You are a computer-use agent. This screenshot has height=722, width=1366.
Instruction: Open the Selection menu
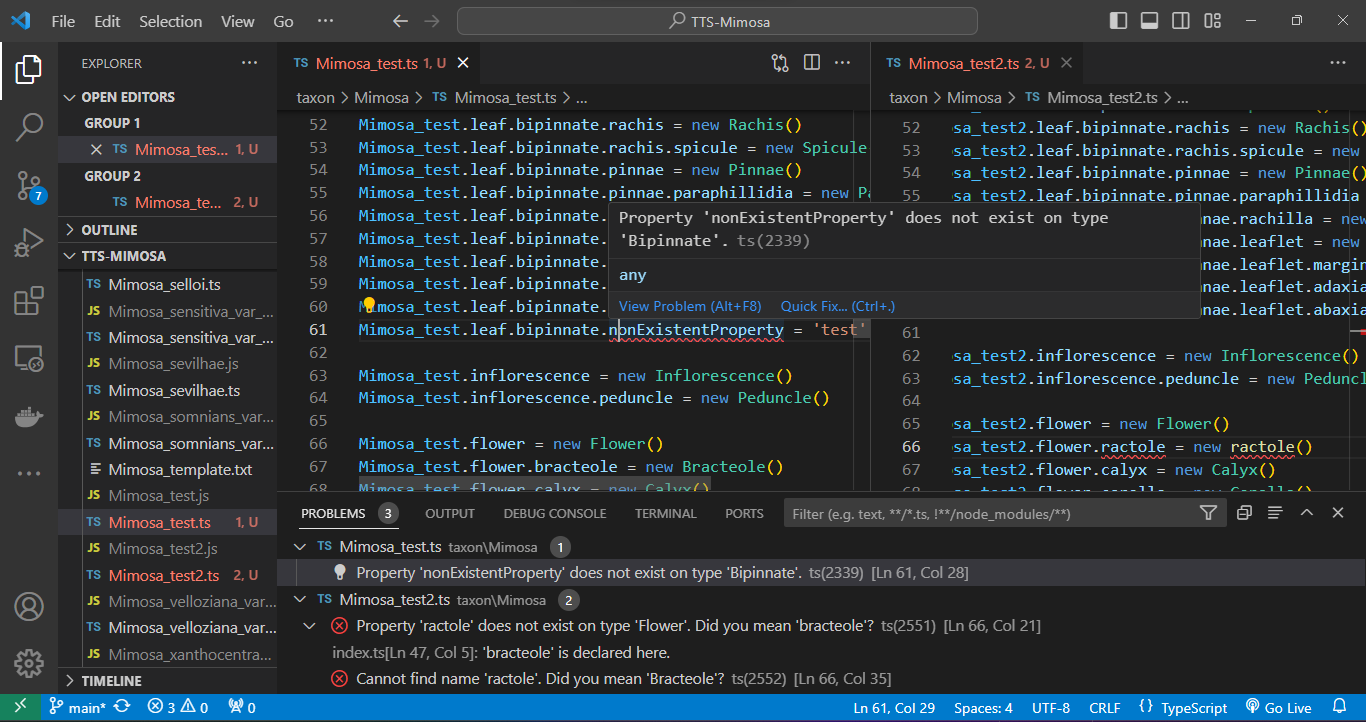[x=170, y=21]
